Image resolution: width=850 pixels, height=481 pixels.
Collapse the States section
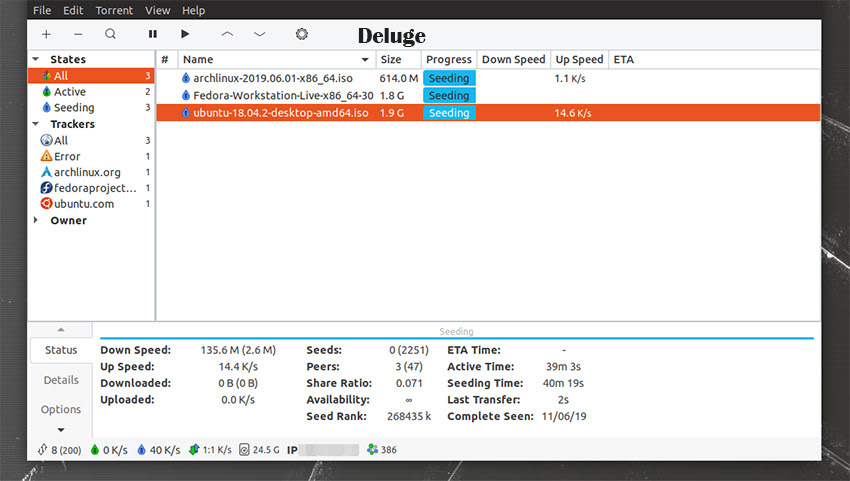pos(36,59)
